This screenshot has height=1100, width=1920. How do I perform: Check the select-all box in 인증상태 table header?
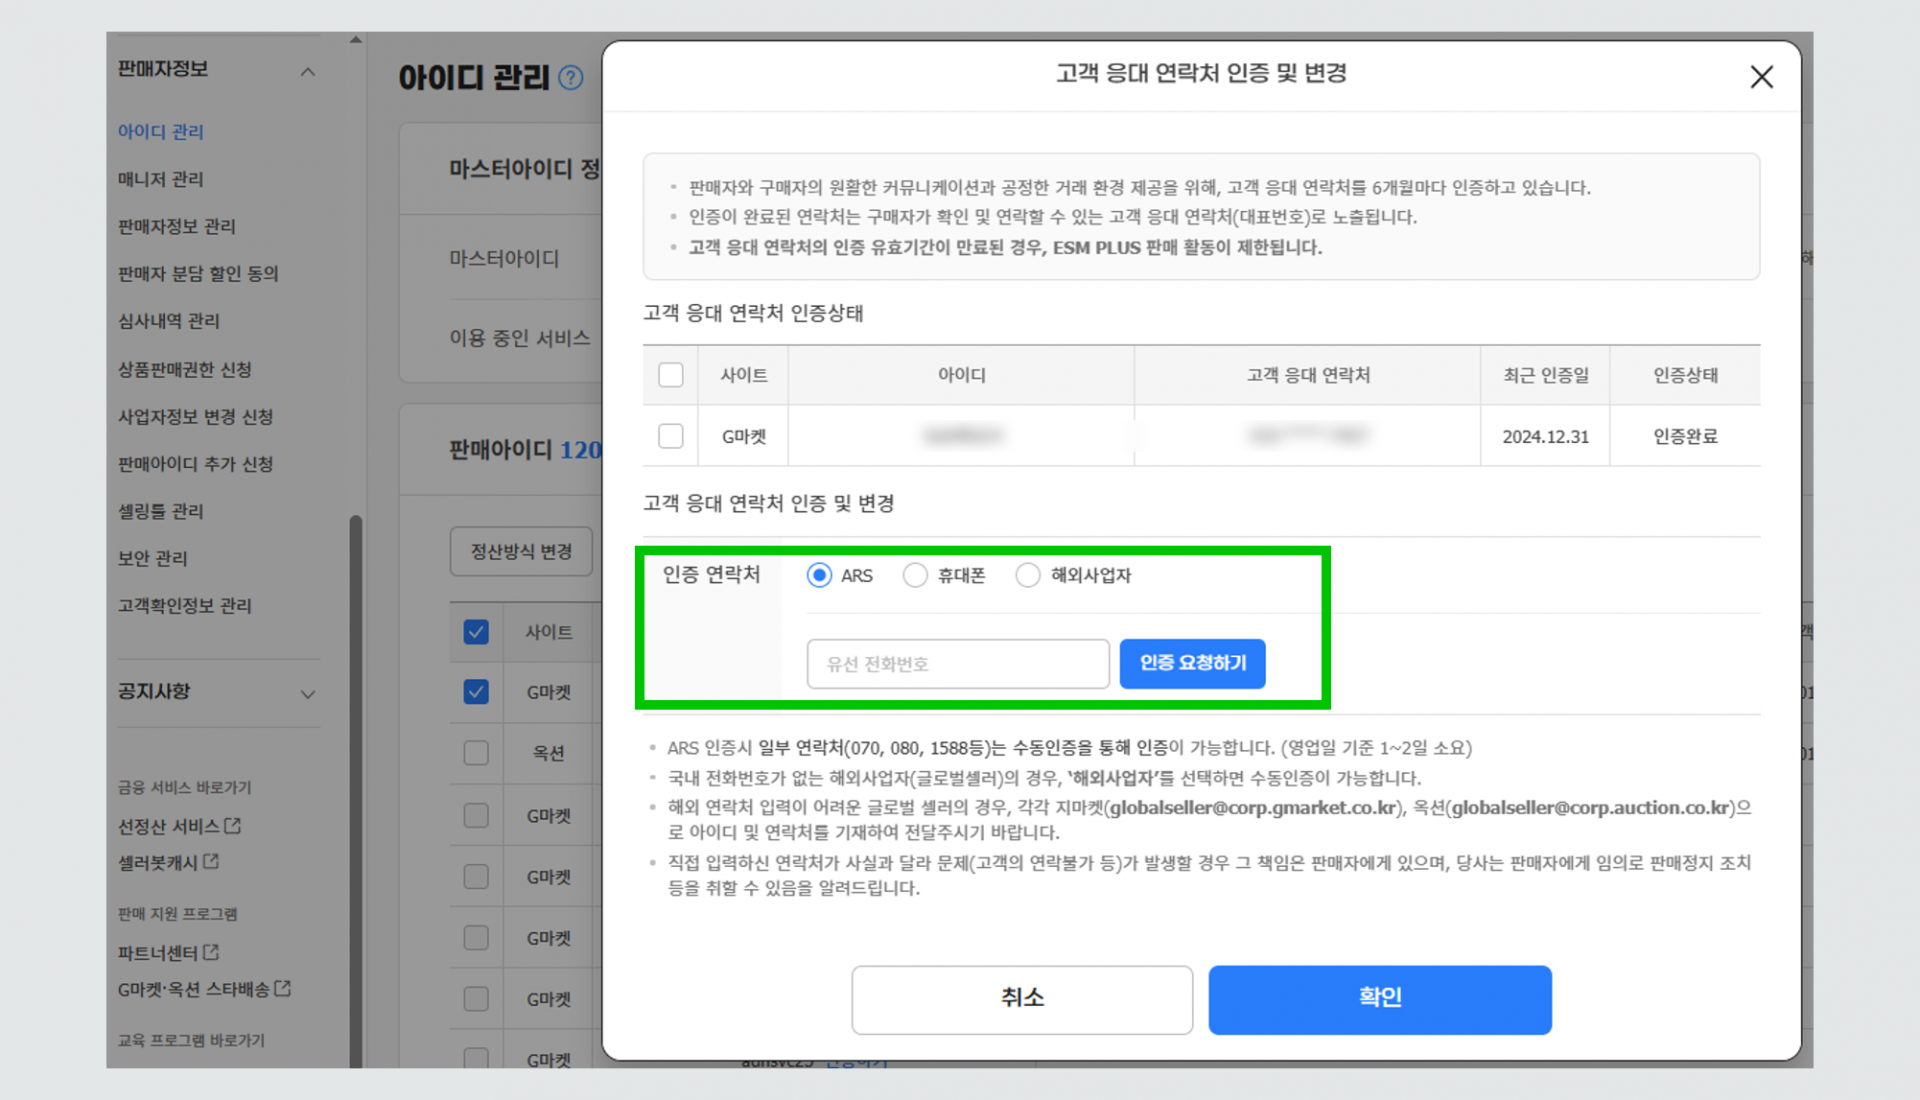point(670,374)
